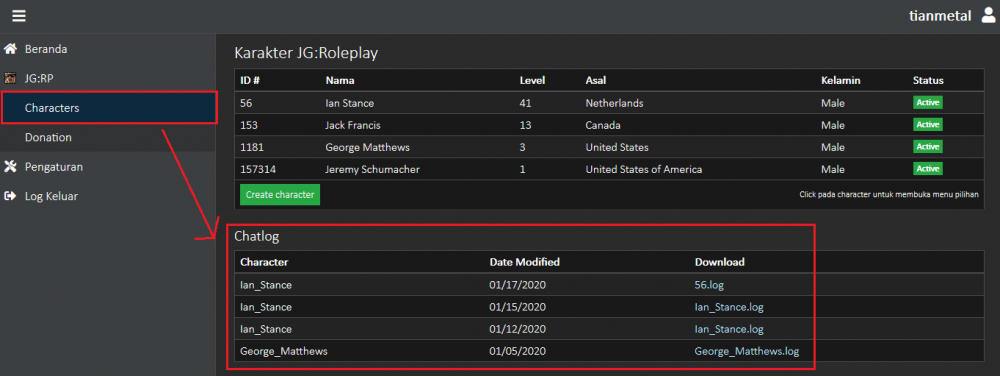Select the Jack Francis character row
Viewport: 1000px width, 376px height.
[609, 125]
